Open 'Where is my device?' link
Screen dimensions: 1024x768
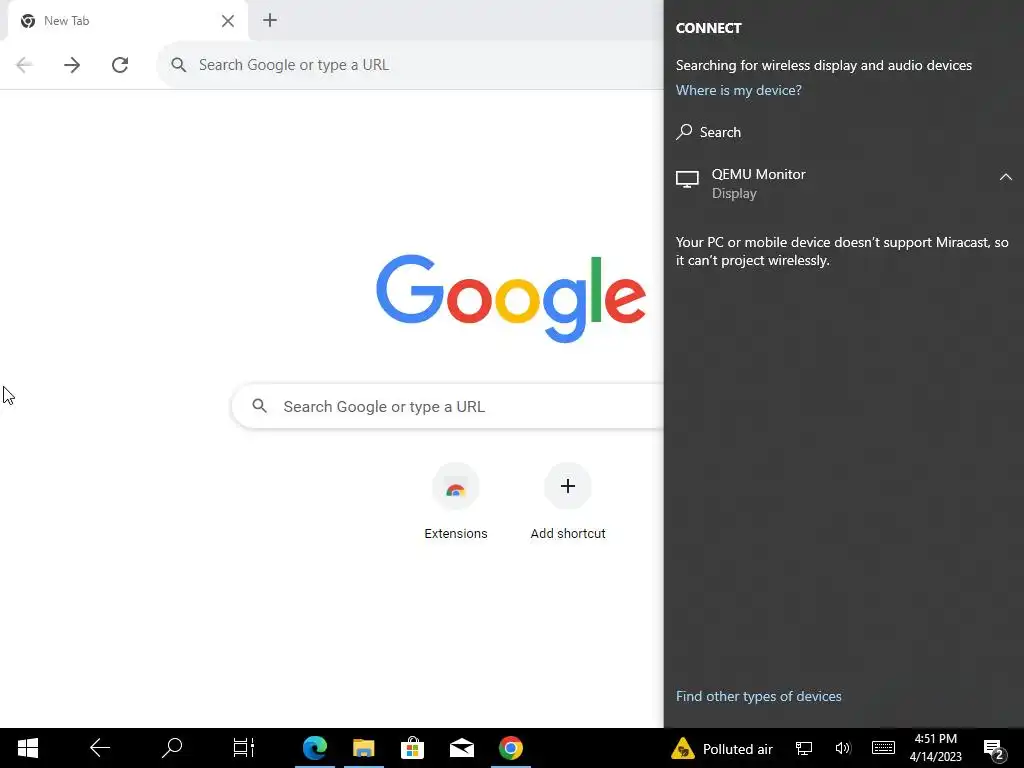pos(739,90)
